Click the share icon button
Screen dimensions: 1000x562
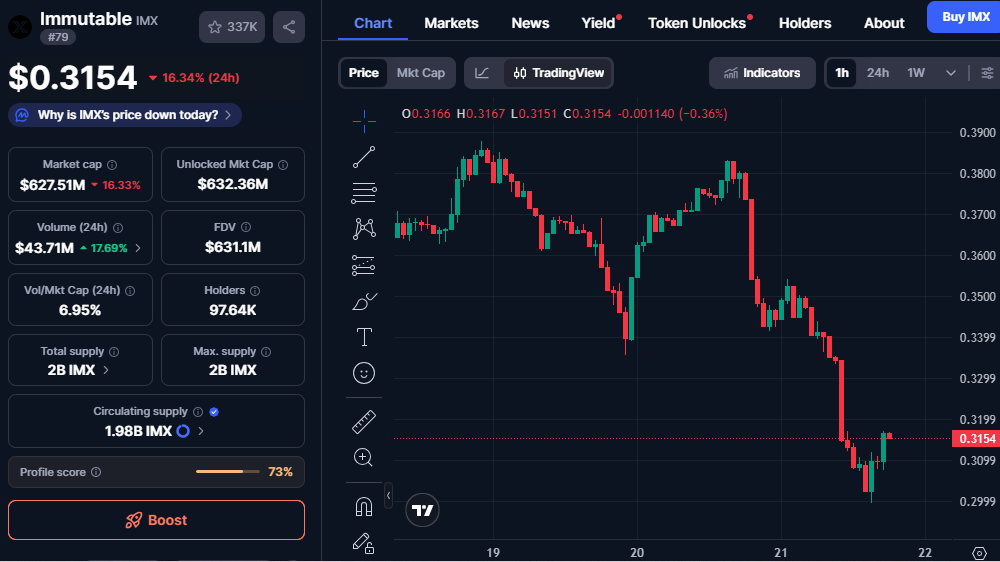coord(289,27)
